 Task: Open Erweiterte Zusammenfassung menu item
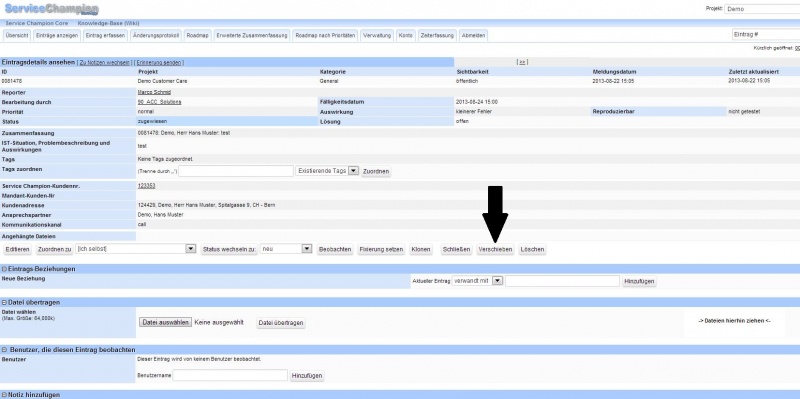(252, 35)
